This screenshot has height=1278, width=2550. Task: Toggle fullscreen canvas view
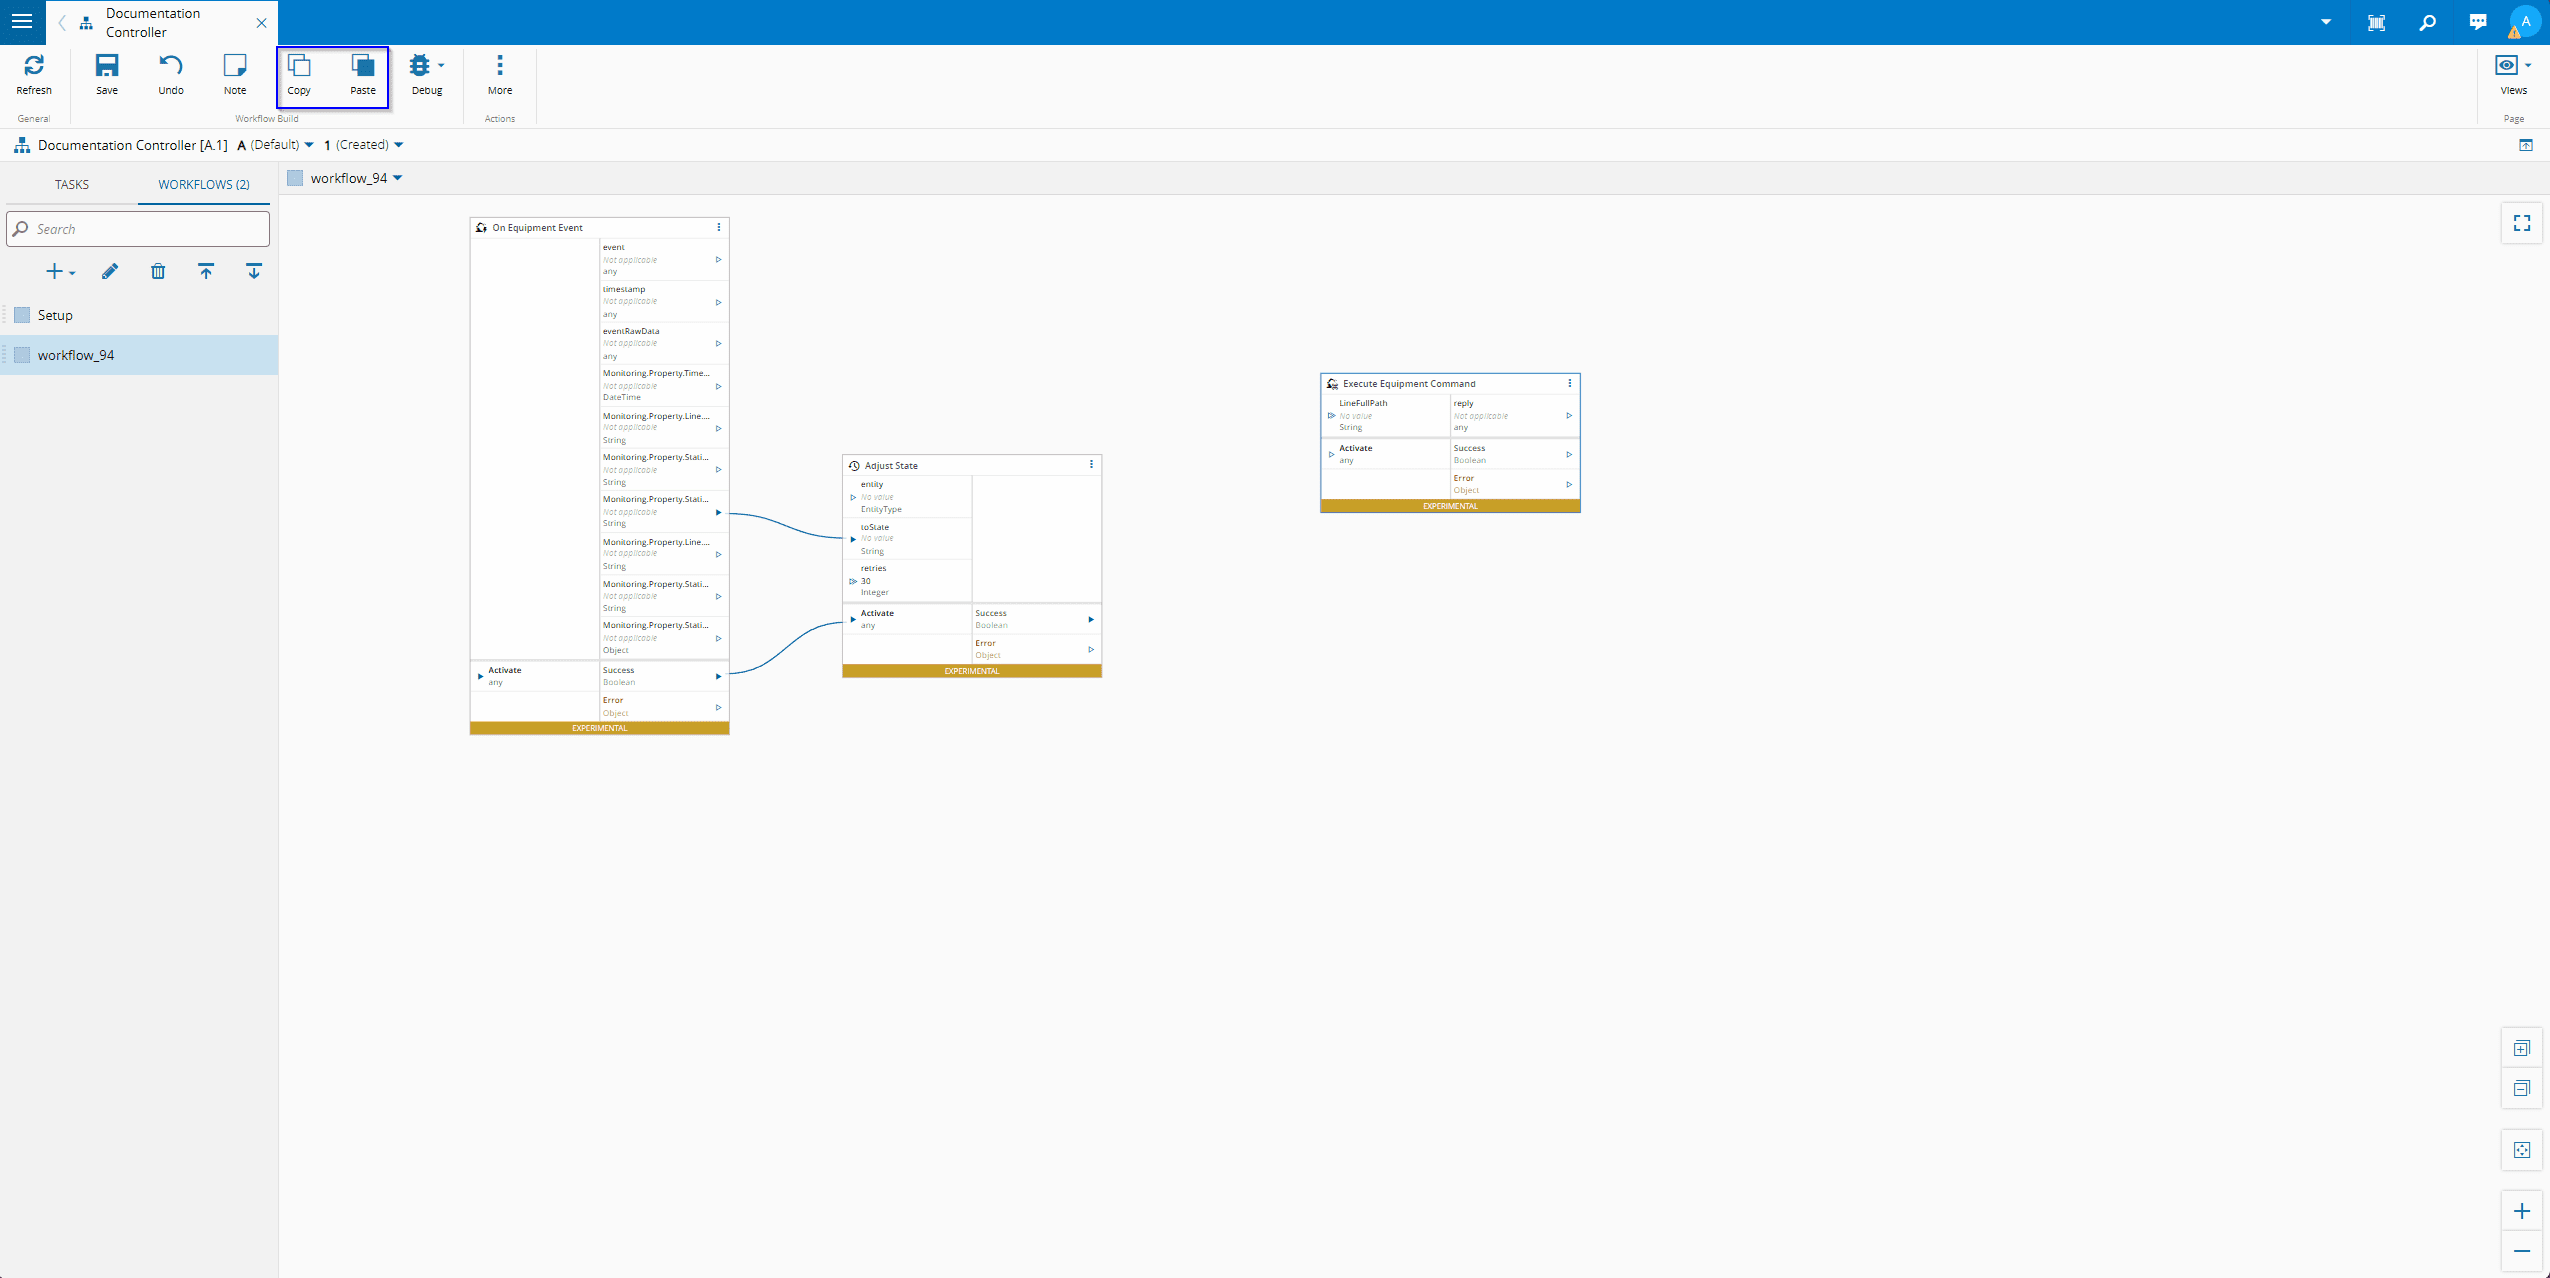(2522, 224)
